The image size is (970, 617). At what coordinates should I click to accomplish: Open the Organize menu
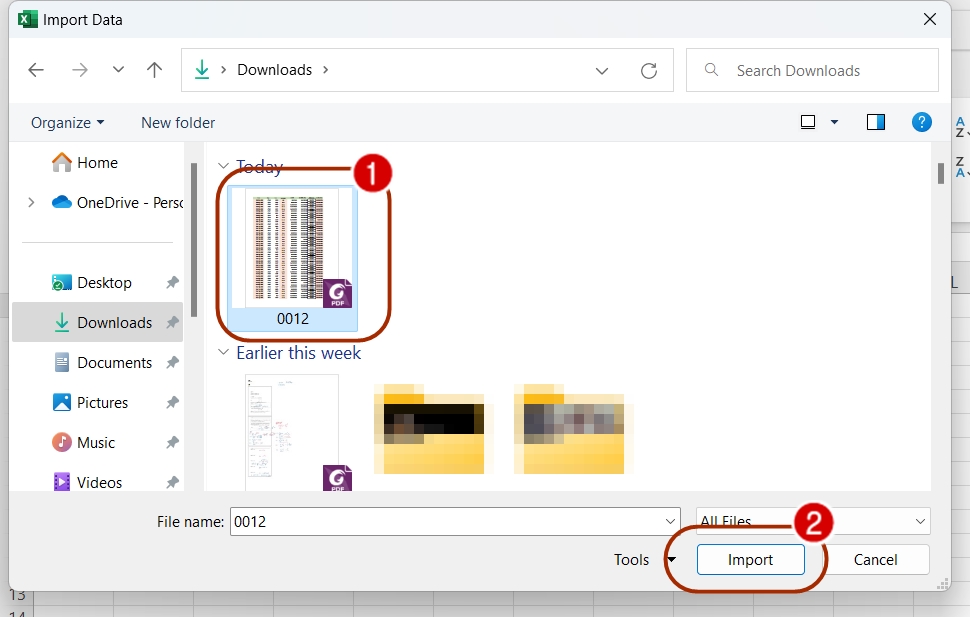[66, 122]
